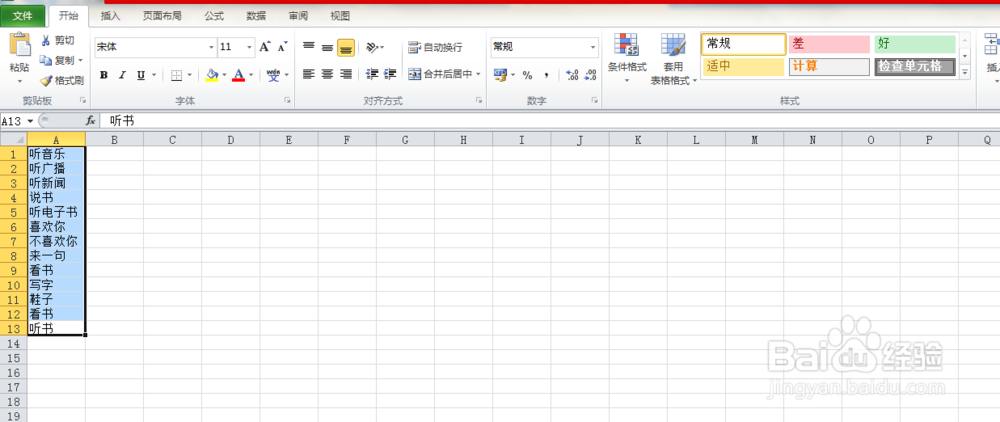Click the Cut scissors icon
Viewport: 1000px width, 422px height.
pyautogui.click(x=46, y=40)
